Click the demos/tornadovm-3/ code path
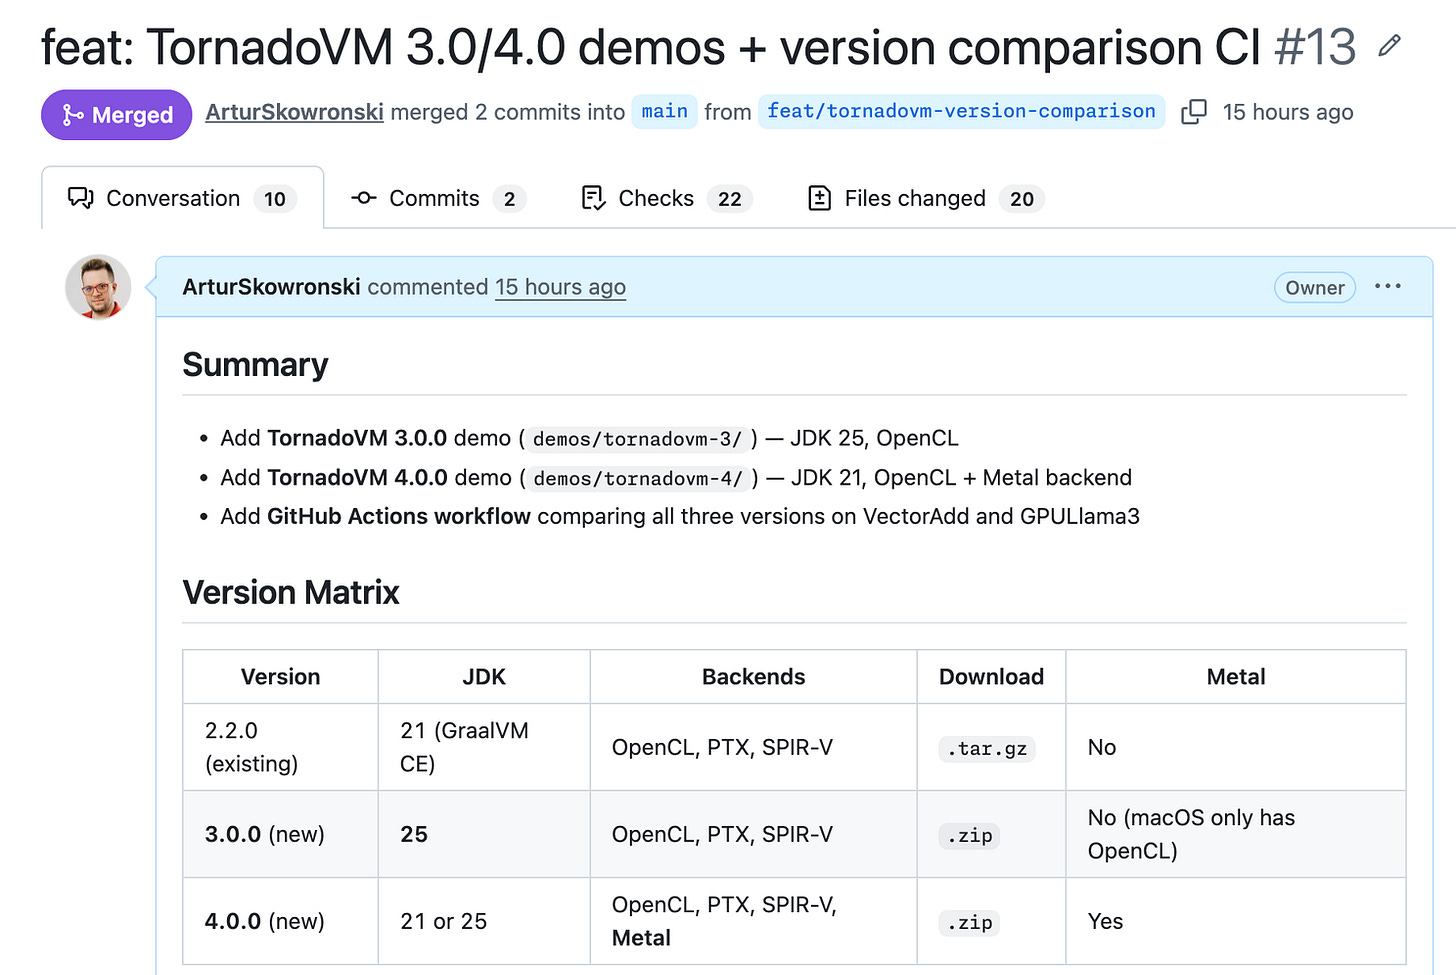The width and height of the screenshot is (1456, 975). tap(637, 439)
